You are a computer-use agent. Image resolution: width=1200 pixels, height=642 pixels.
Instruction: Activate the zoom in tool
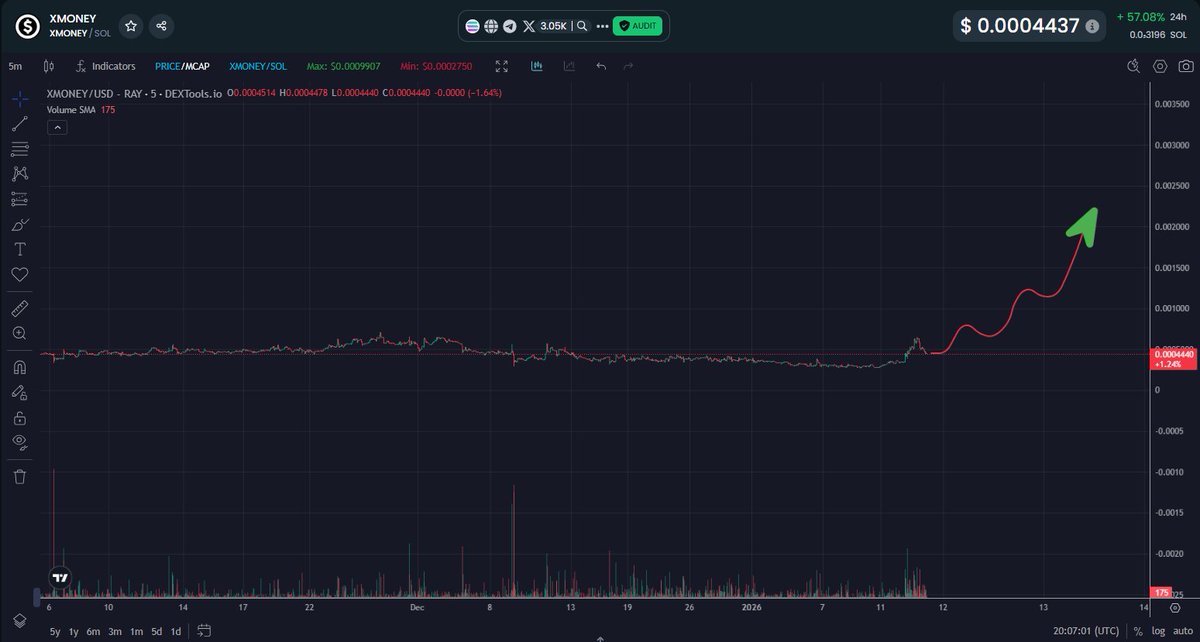point(20,333)
